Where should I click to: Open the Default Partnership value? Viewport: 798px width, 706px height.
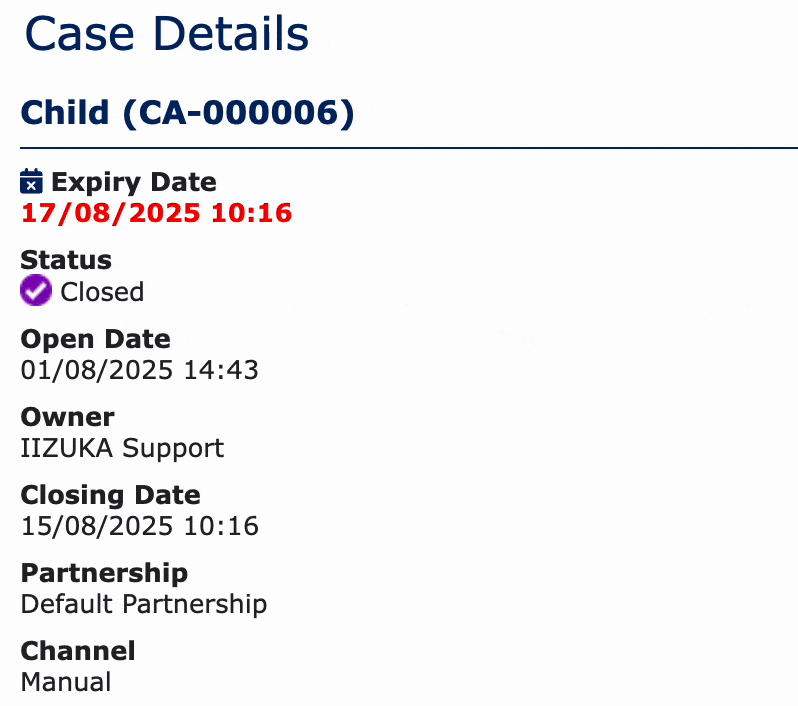point(144,605)
